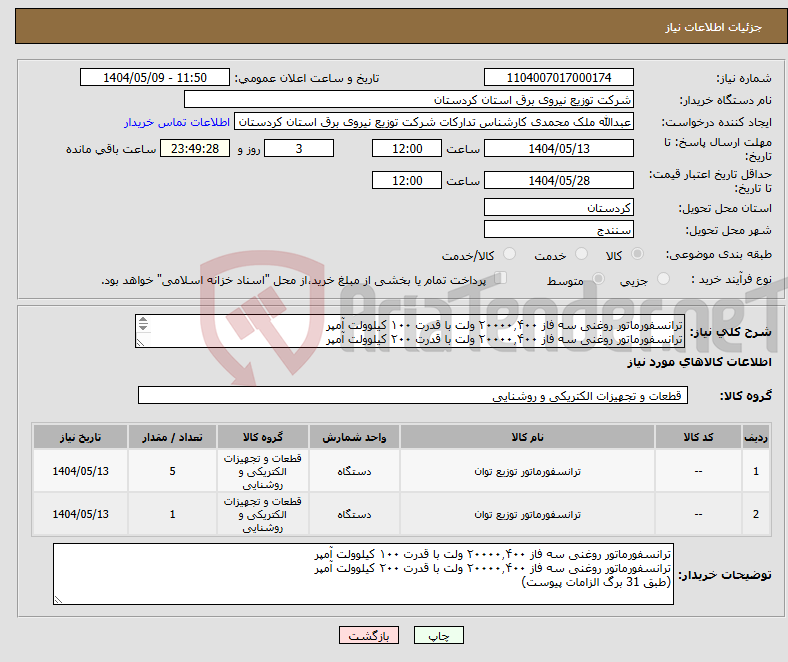788x662 pixels.
Task: Open the اطلاعات تماس خریدار link
Action: click(x=177, y=122)
